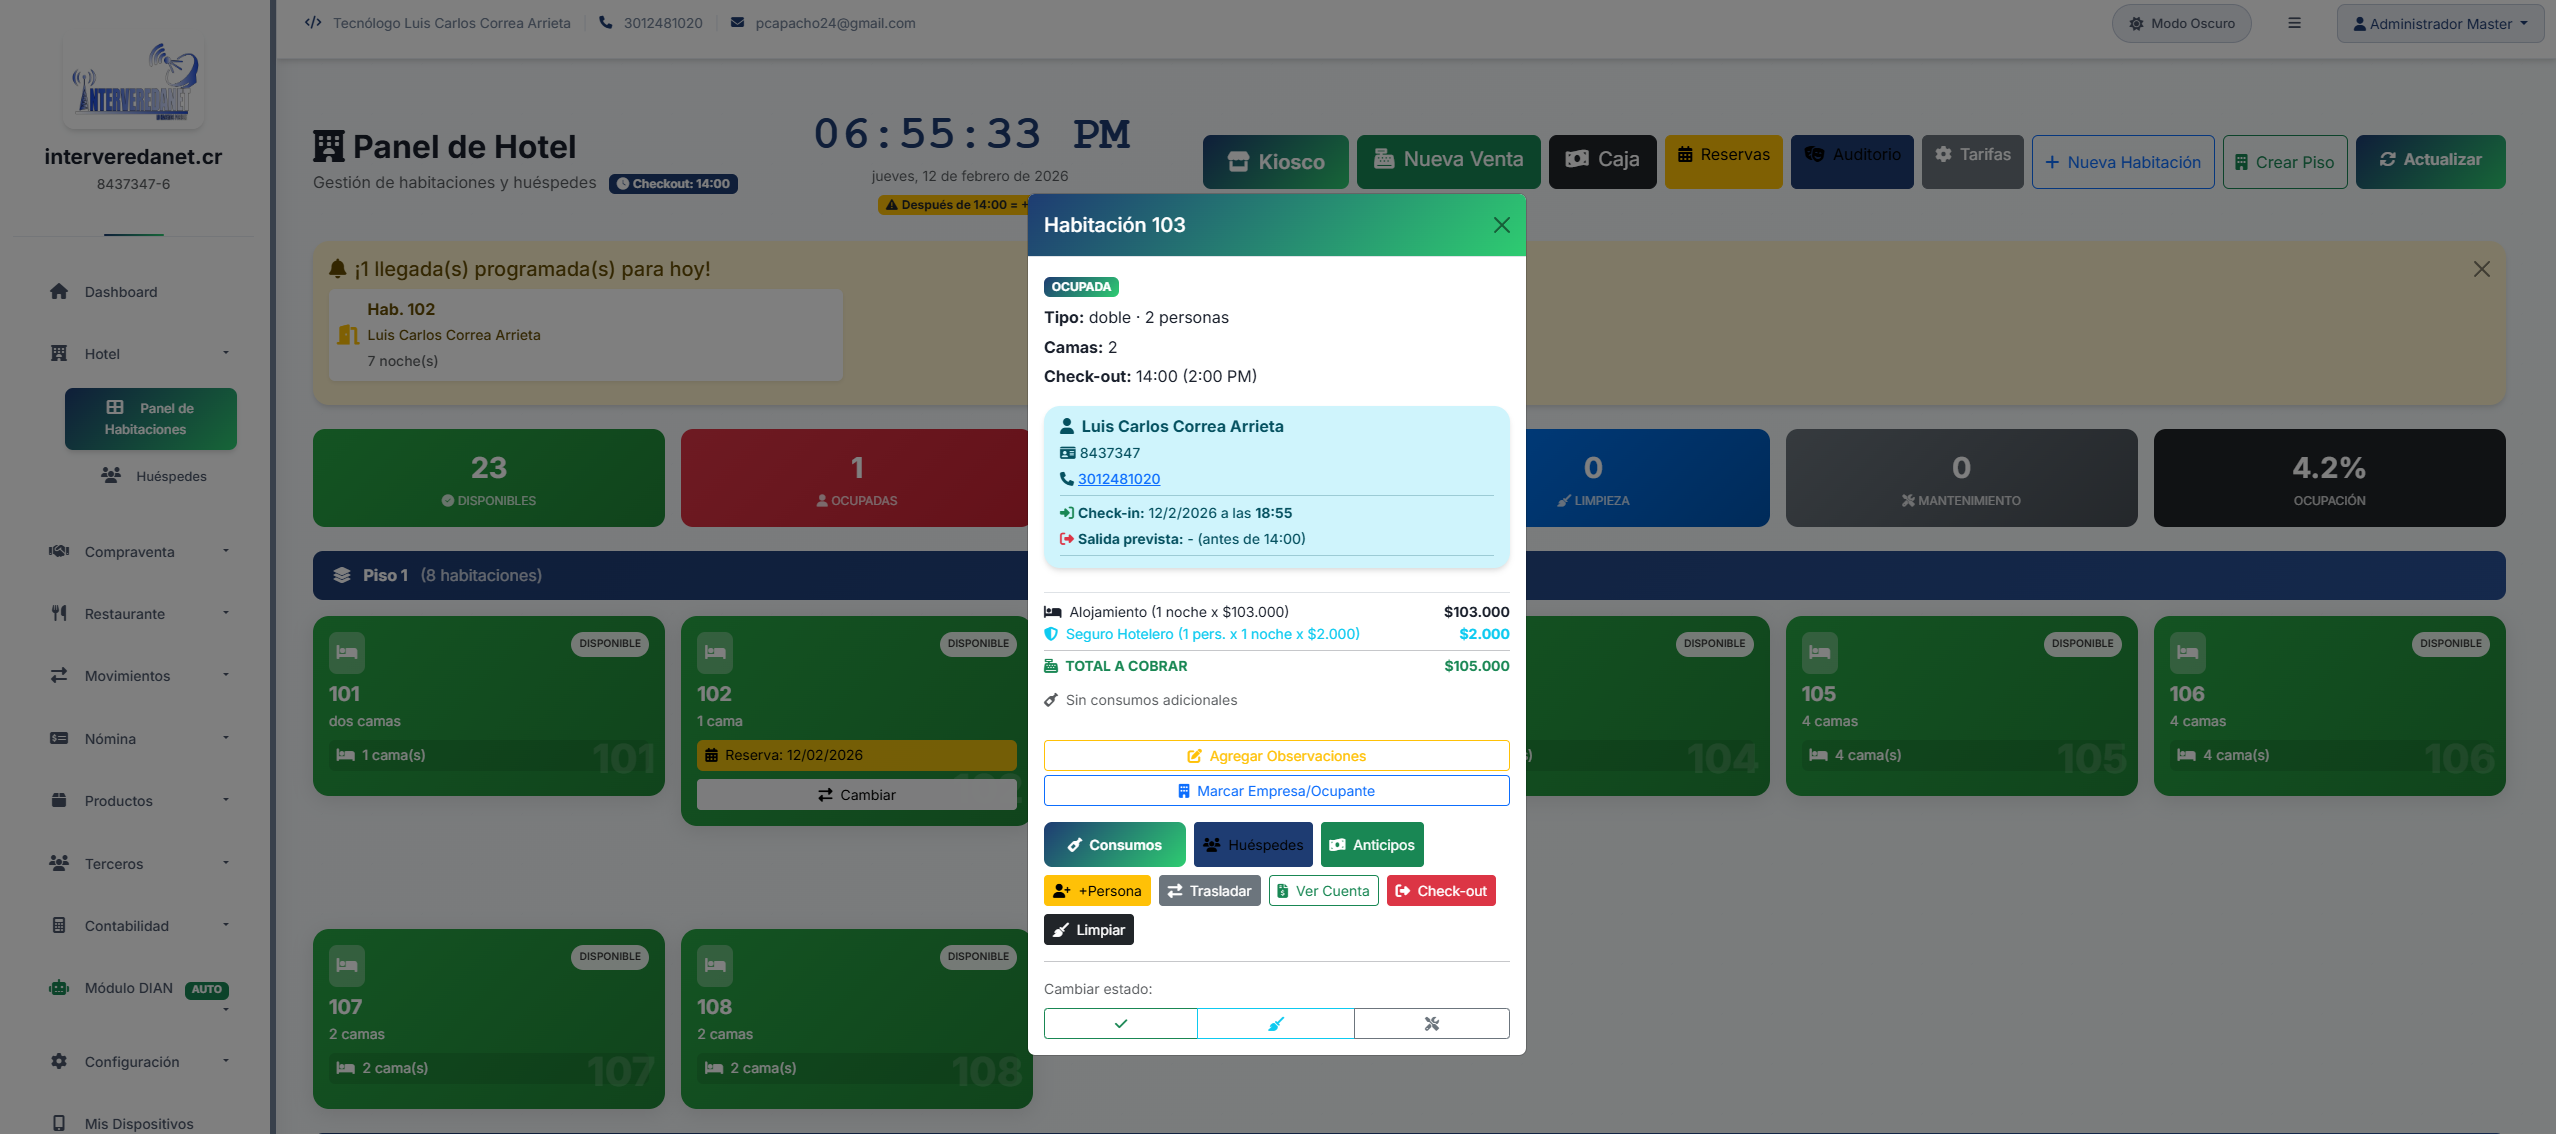The image size is (2556, 1134).
Task: Click phone number link 3012481020
Action: 1118,479
